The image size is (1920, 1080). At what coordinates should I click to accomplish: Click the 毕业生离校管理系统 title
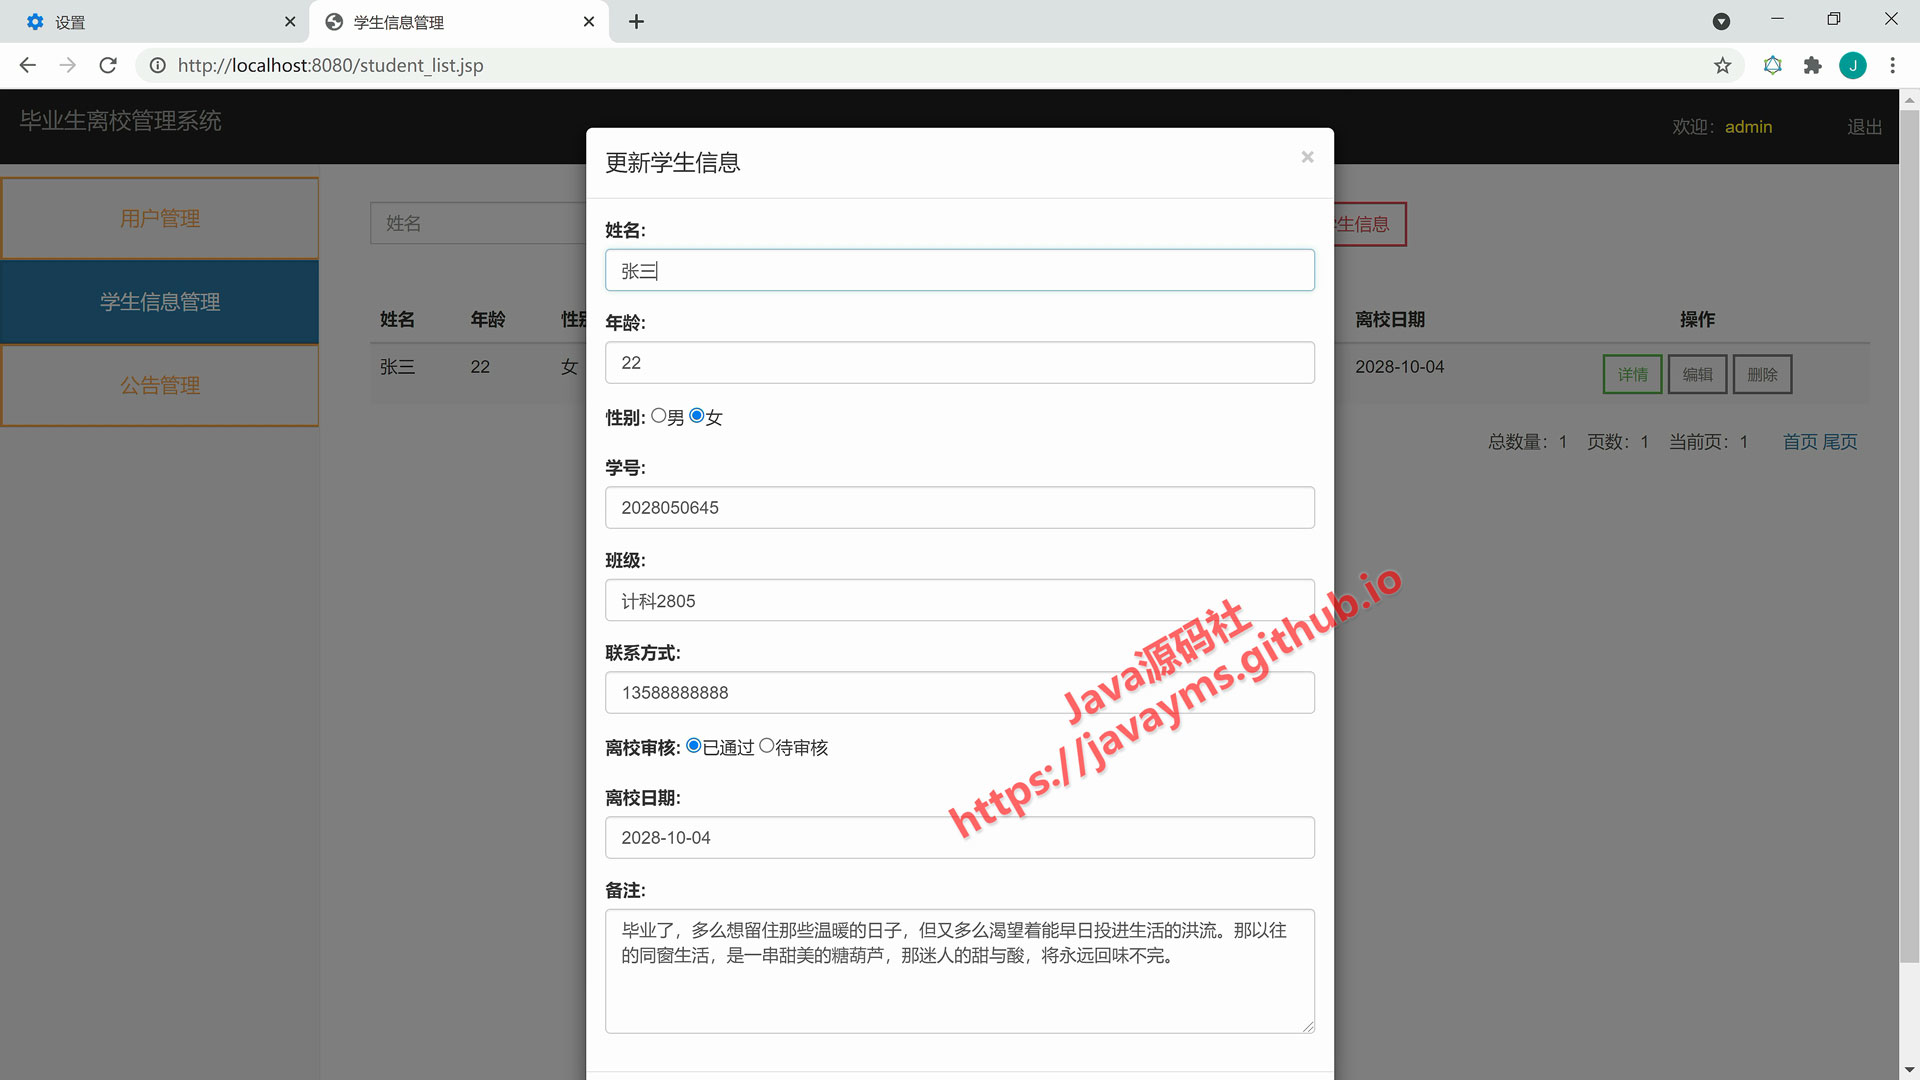tap(121, 121)
